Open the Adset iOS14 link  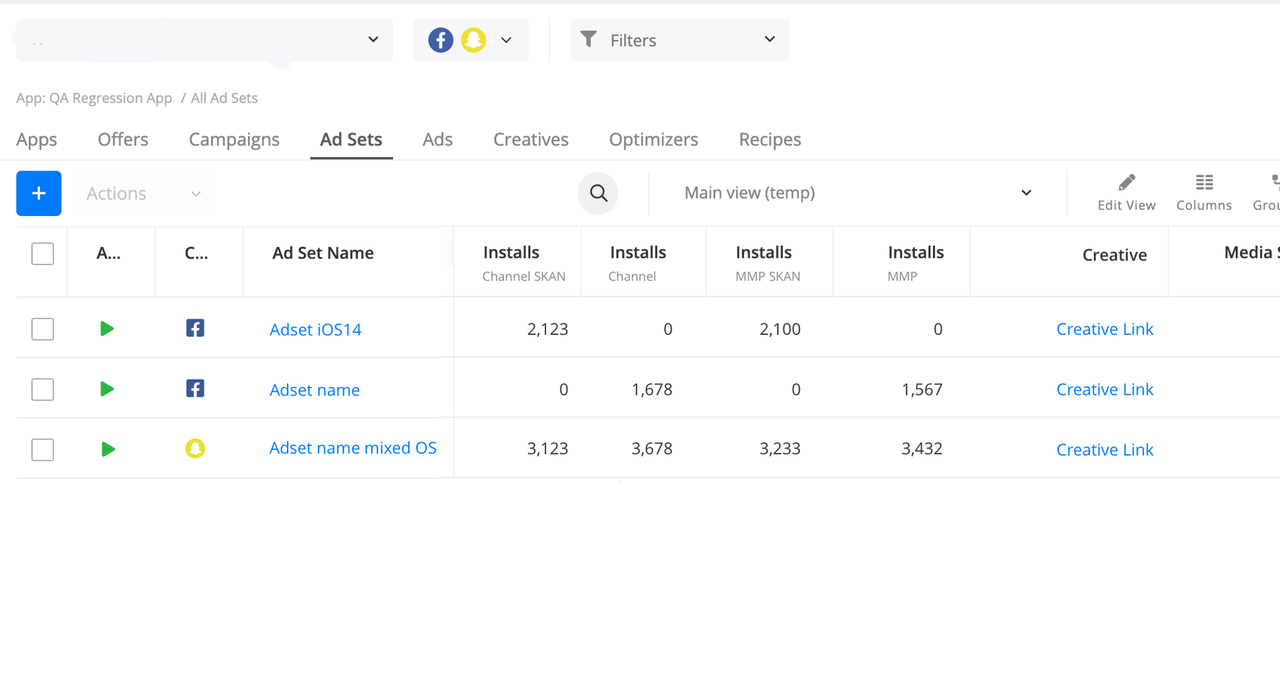316,329
